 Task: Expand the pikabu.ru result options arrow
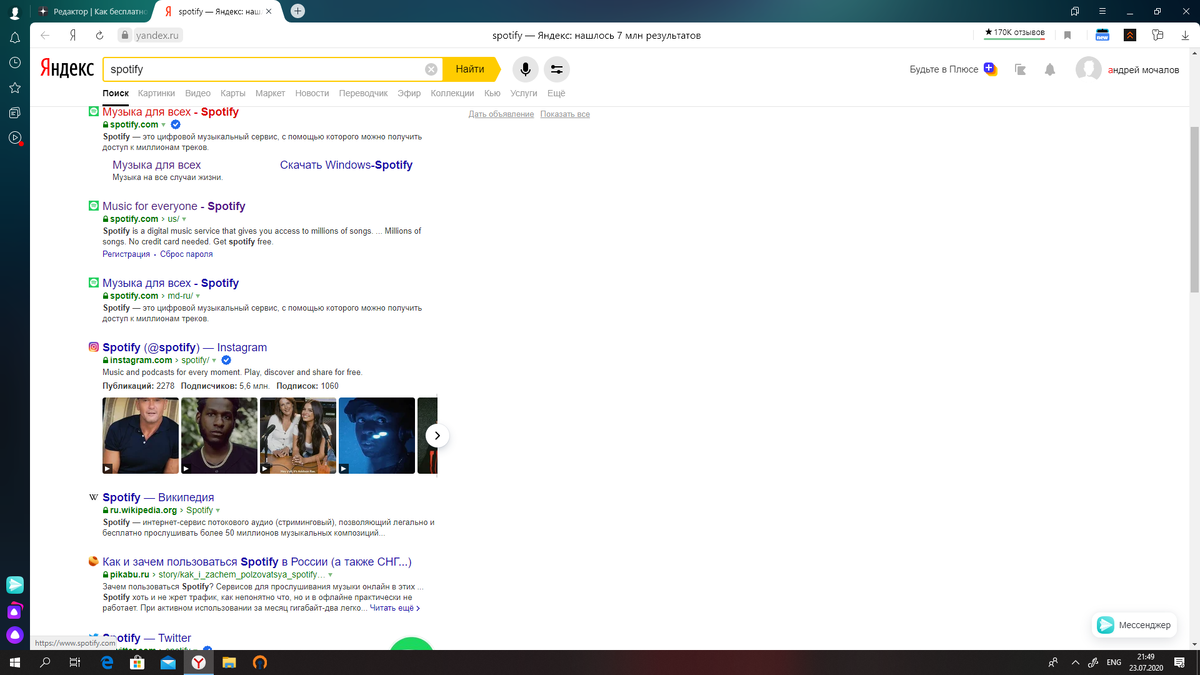tap(329, 575)
